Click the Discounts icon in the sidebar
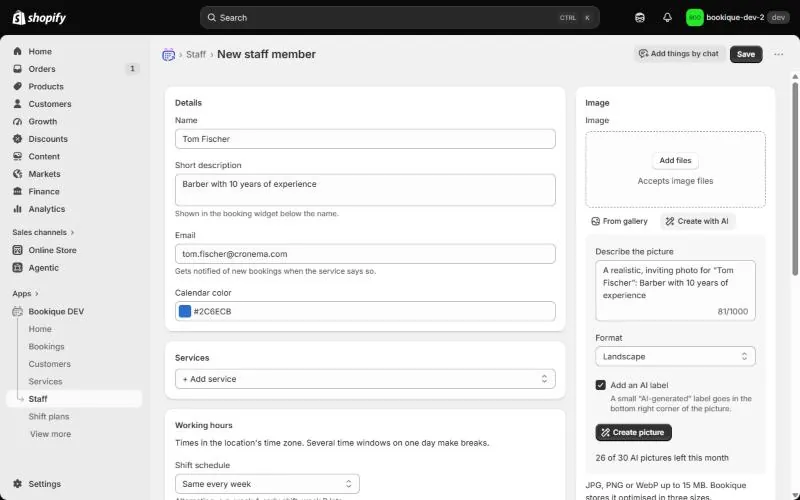Viewport: 800px width, 500px height. (x=18, y=139)
